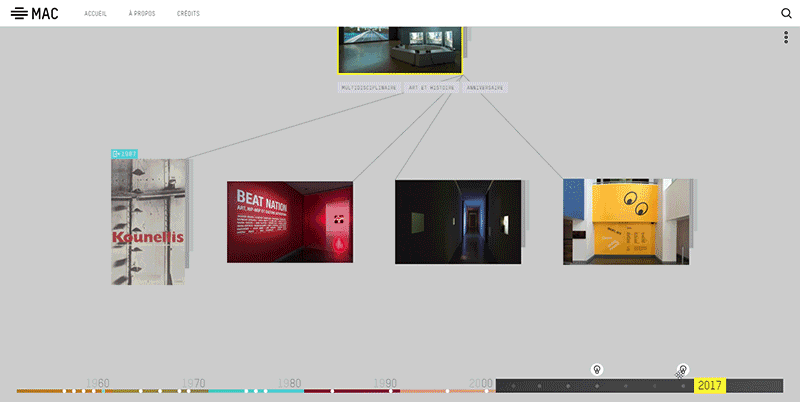
Task: Click the MAC logo
Action: pos(35,13)
